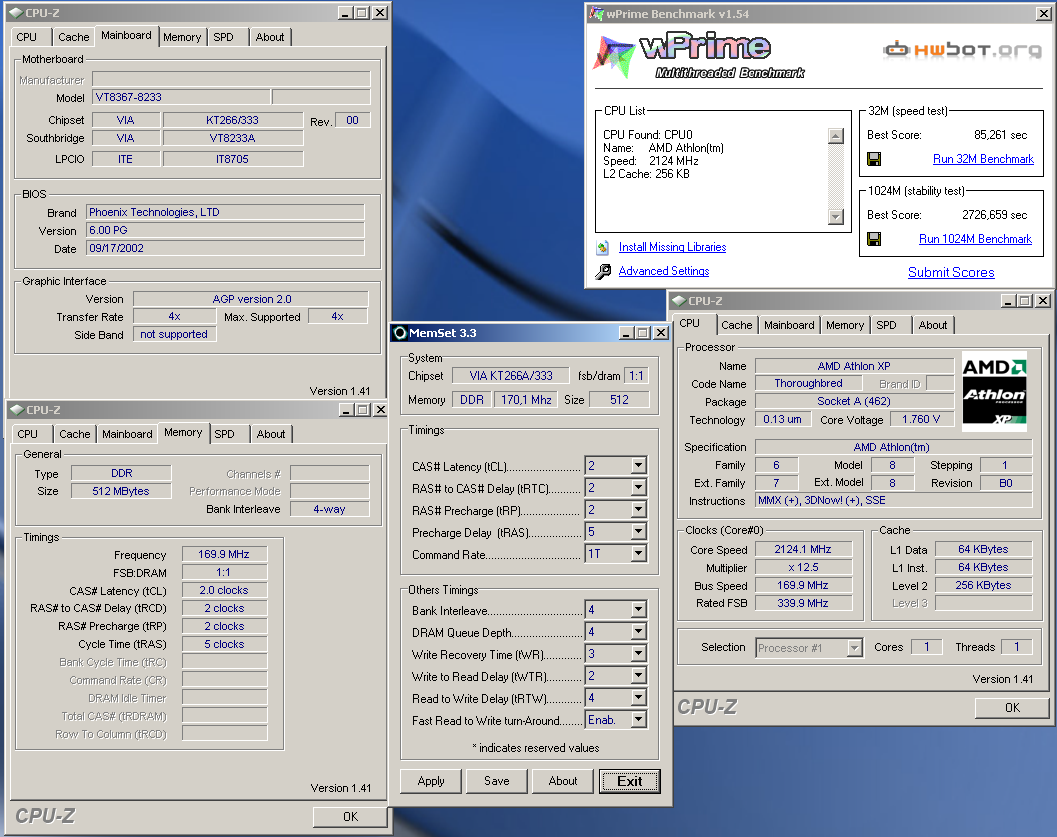
Task: Click the Run 32M Benchmark link
Action: click(x=983, y=159)
